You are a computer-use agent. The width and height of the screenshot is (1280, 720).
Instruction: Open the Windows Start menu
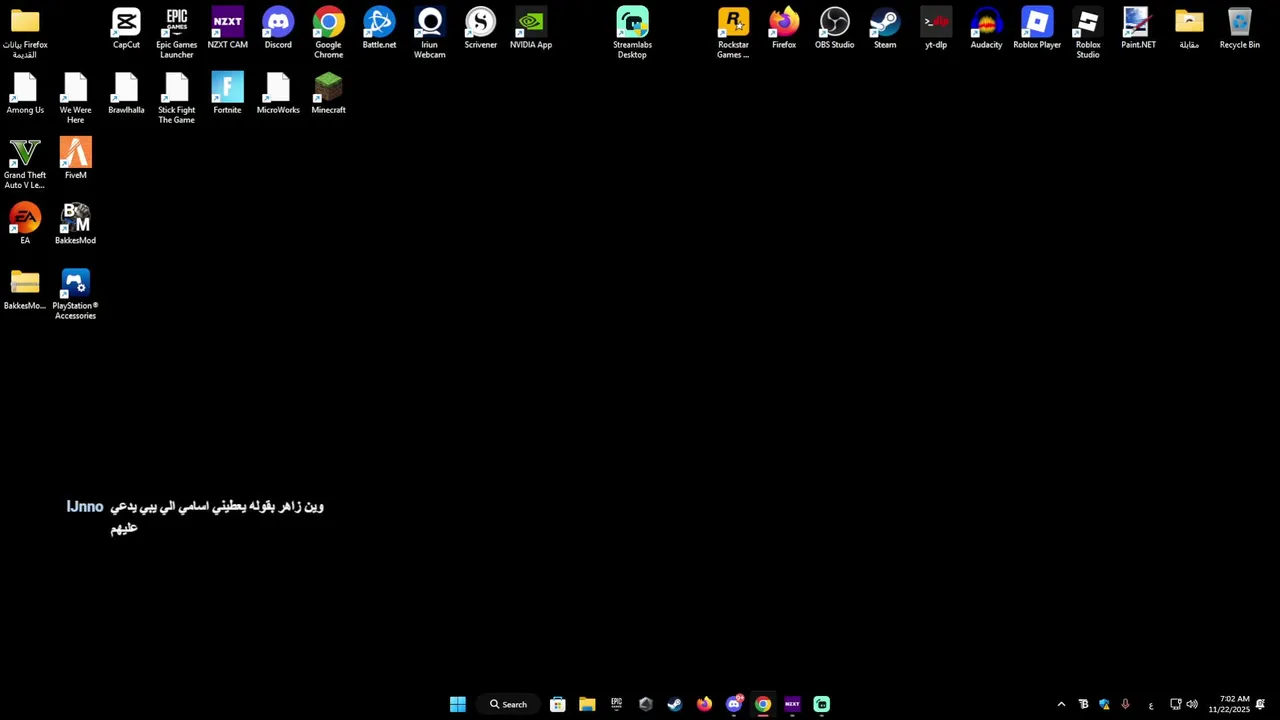tap(458, 704)
